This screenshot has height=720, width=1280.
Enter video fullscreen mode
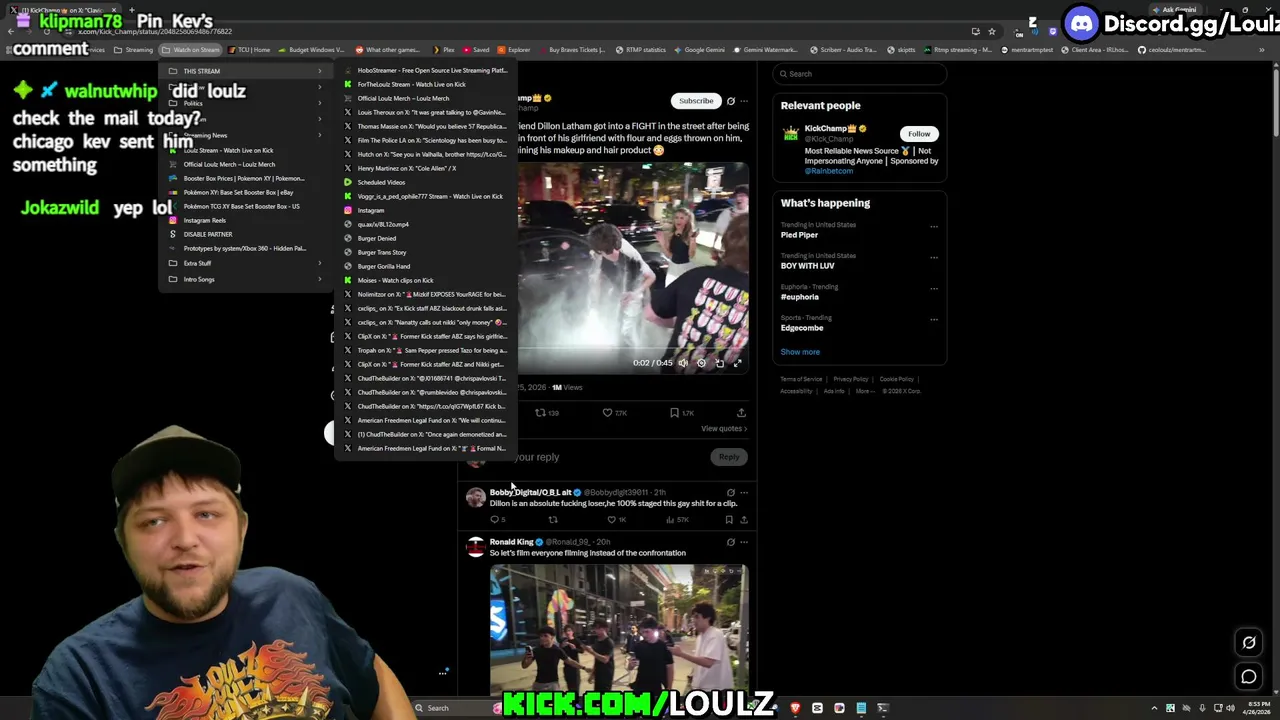click(x=738, y=363)
